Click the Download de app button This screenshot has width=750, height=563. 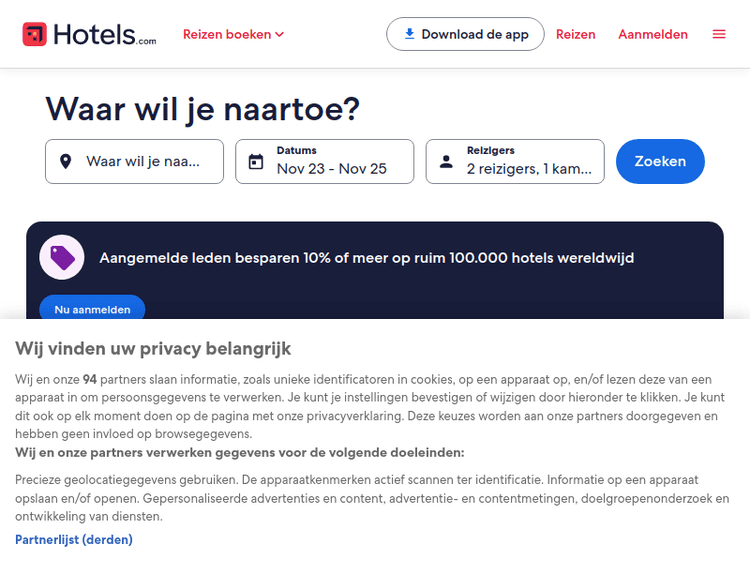pos(466,34)
